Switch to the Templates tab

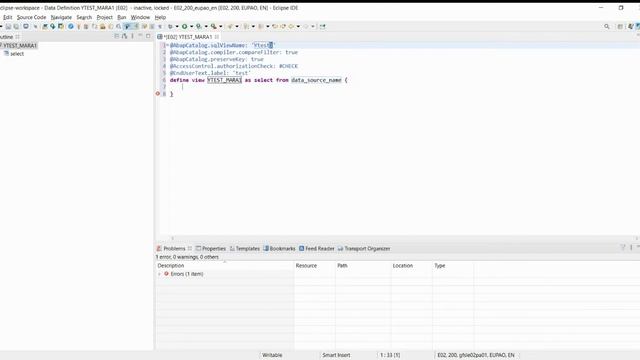[x=244, y=248]
